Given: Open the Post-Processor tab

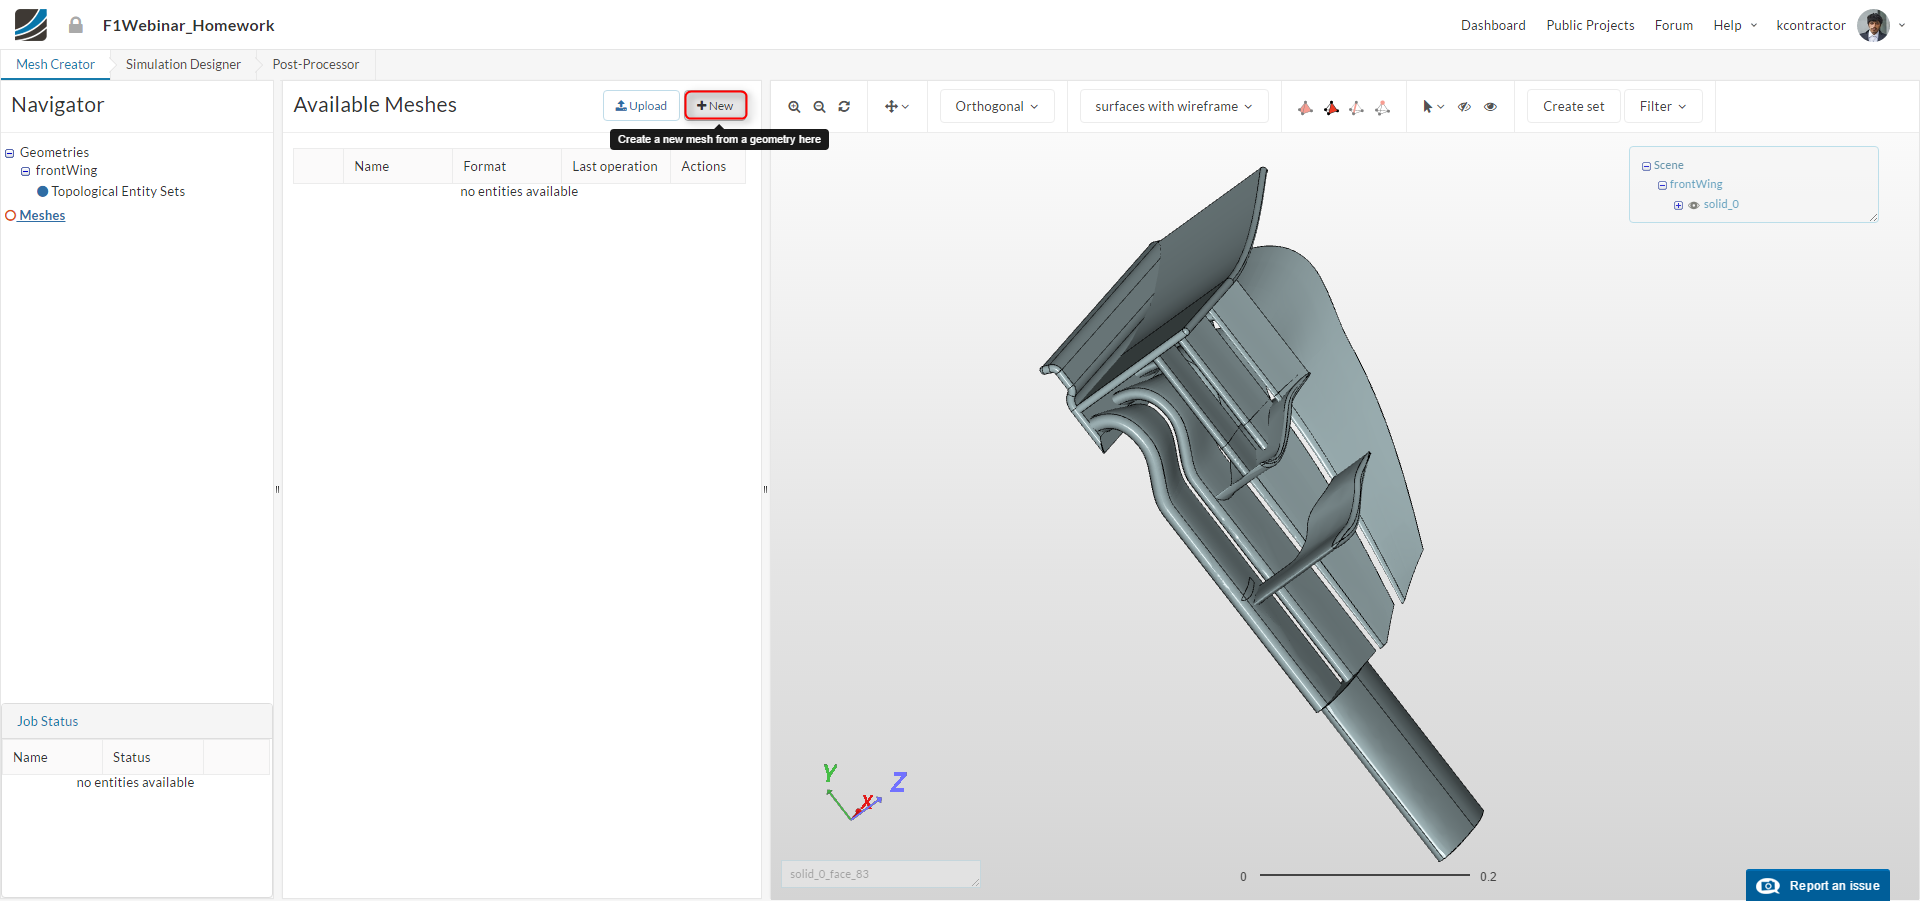Looking at the screenshot, I should click(x=315, y=65).
